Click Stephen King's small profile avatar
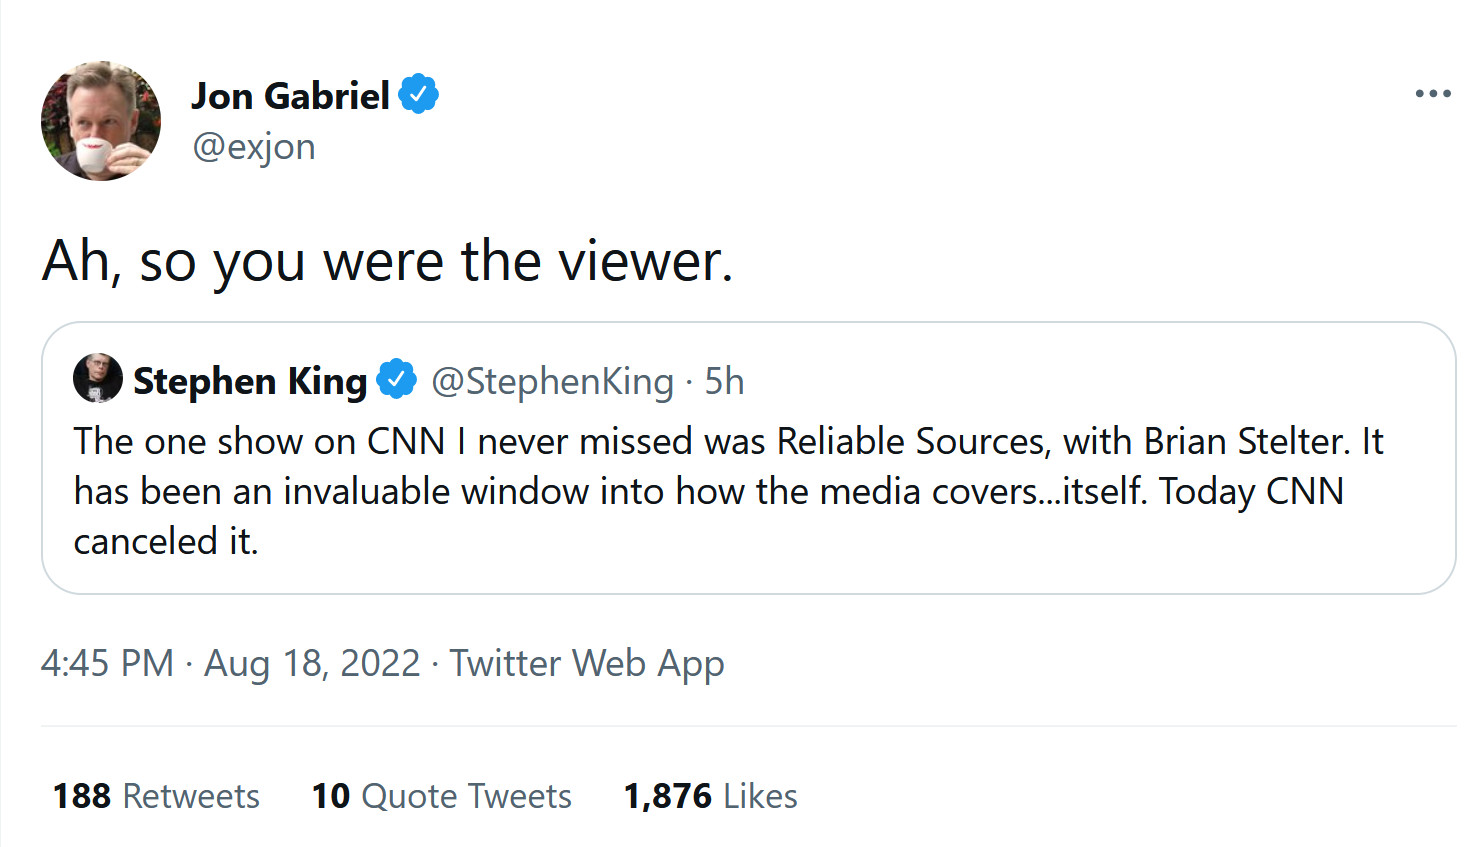This screenshot has width=1471, height=847. pos(97,379)
